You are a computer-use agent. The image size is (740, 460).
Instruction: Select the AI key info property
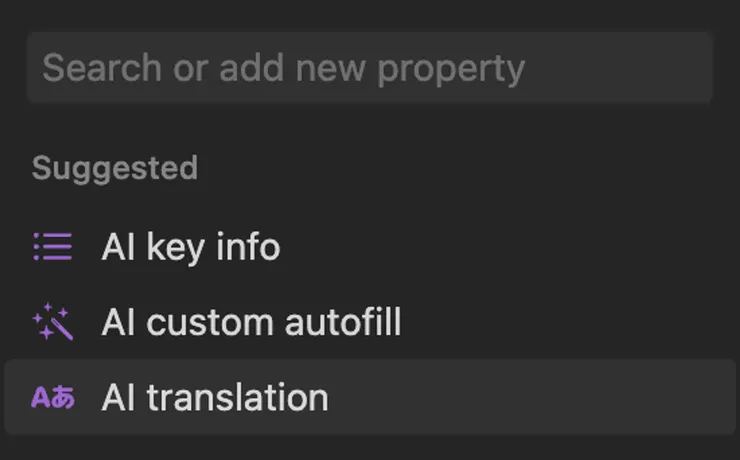pos(190,247)
